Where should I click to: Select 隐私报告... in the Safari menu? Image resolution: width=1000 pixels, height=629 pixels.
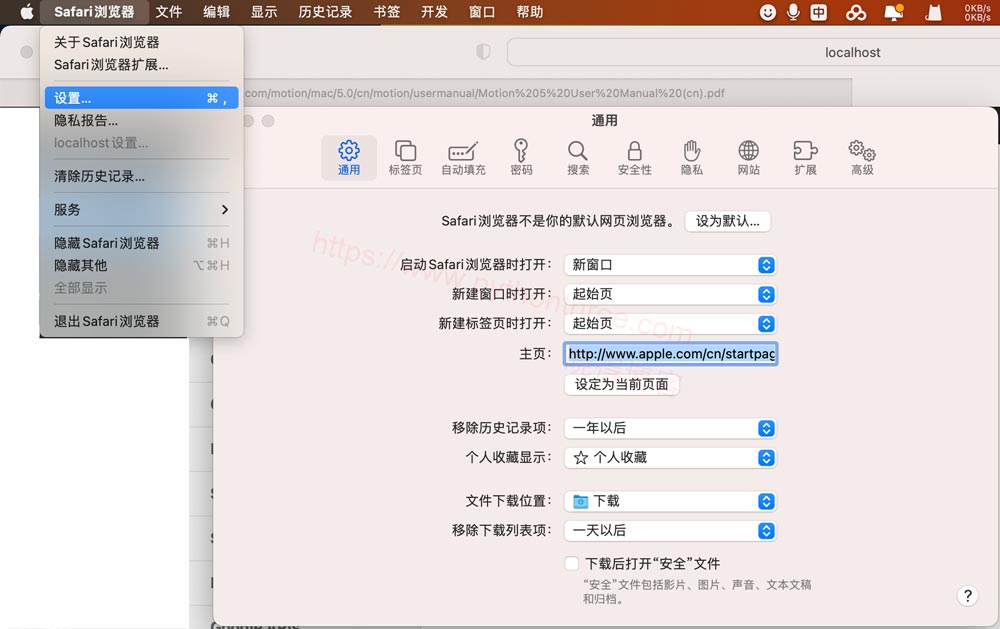86,120
